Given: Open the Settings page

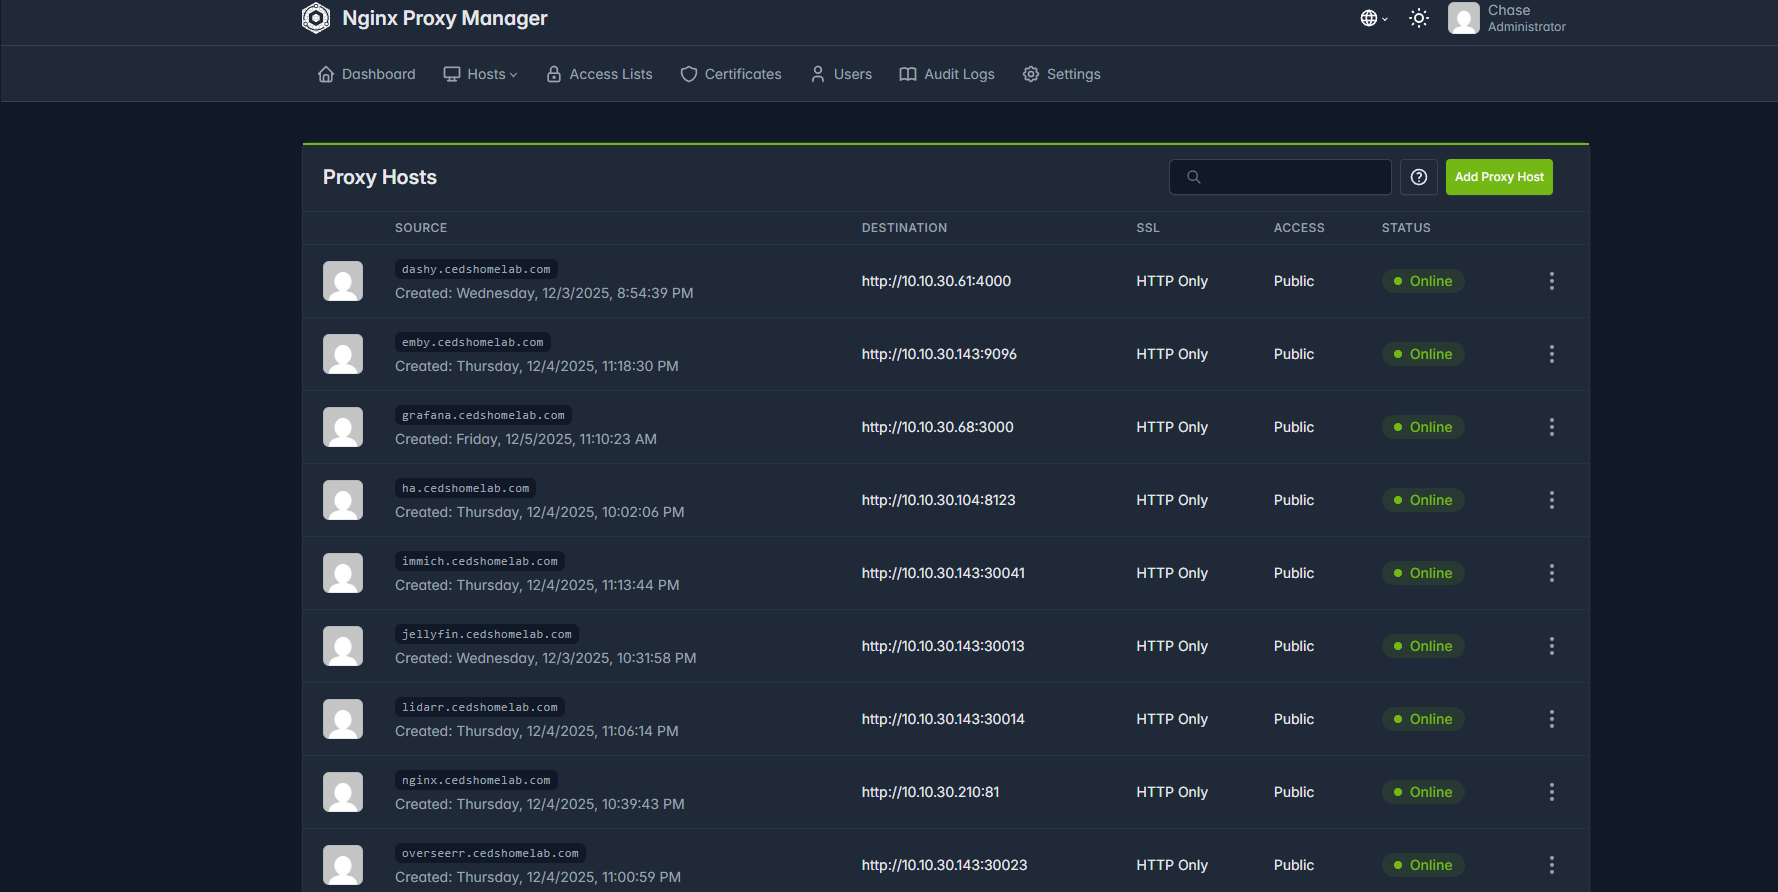Looking at the screenshot, I should (x=1062, y=74).
